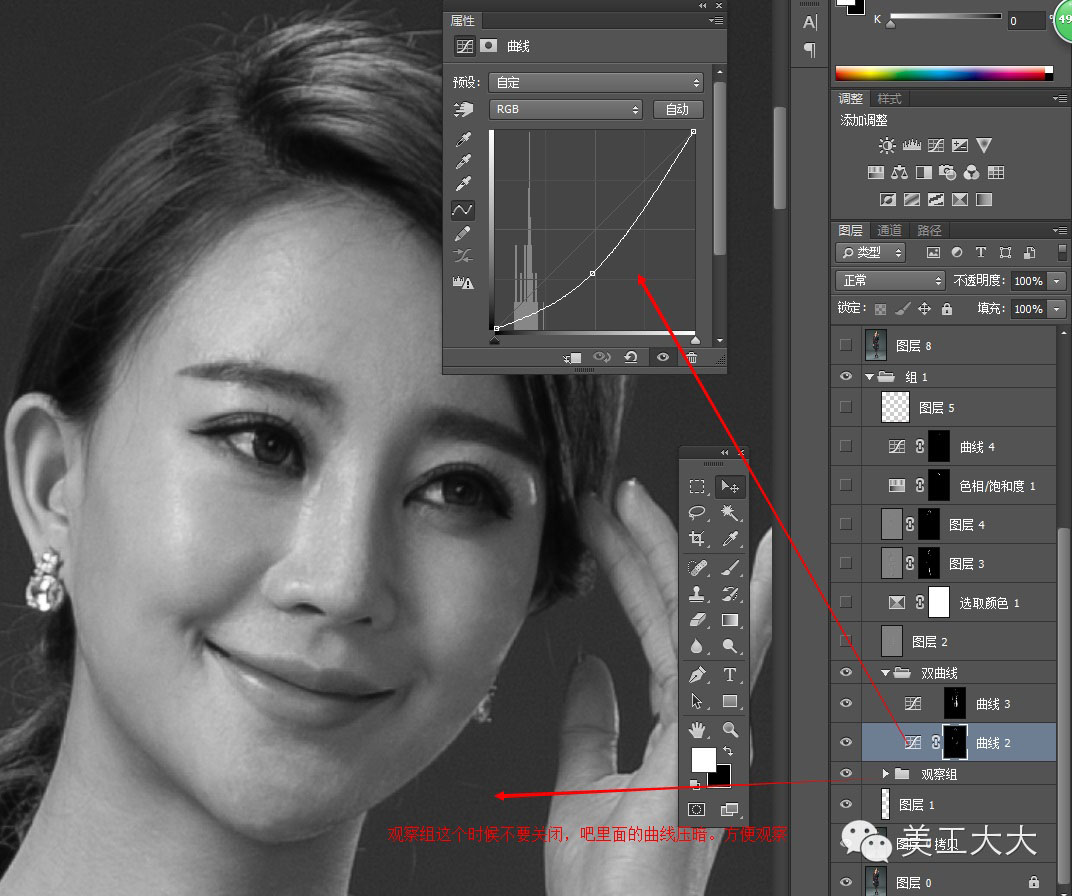Switch to the 通道 tab
The height and width of the screenshot is (896, 1072).
coord(889,230)
